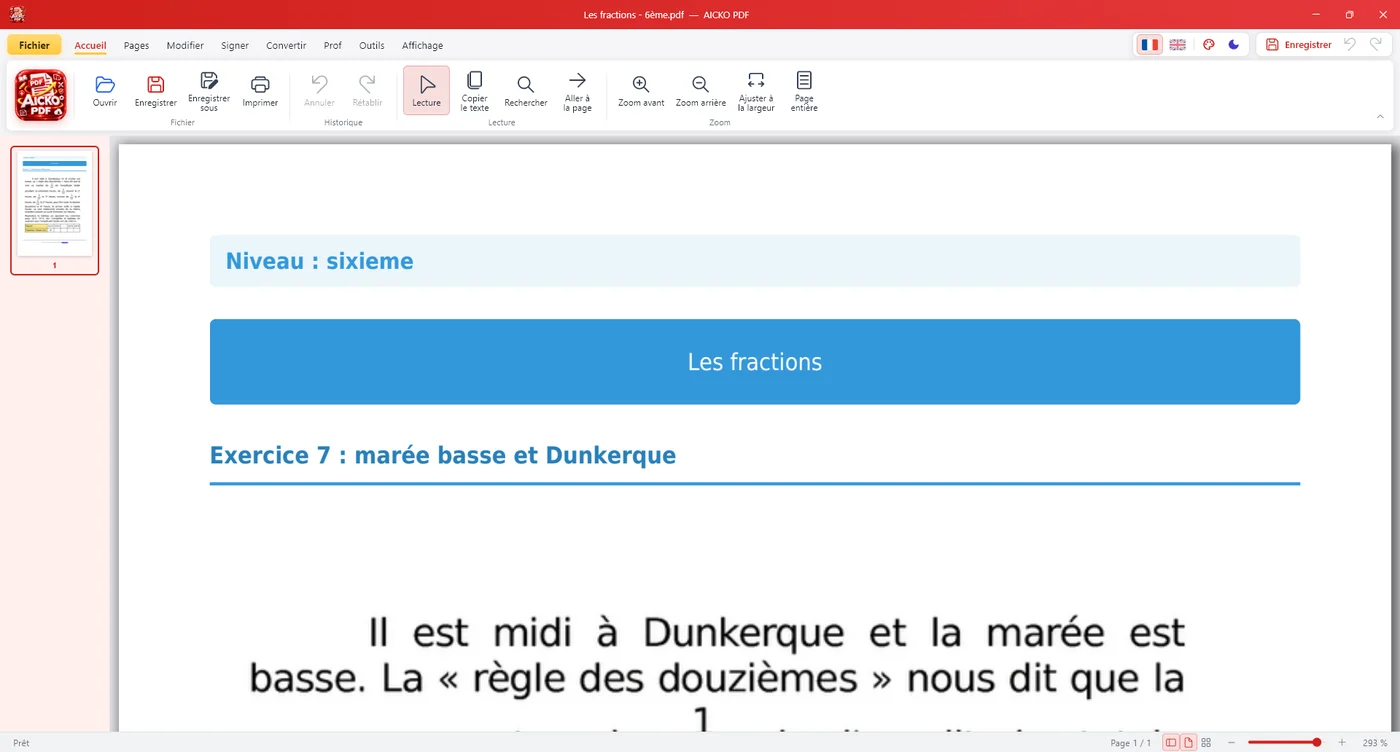1400x752 pixels.
Task: Click the plus zoom button in status bar
Action: tap(1342, 743)
